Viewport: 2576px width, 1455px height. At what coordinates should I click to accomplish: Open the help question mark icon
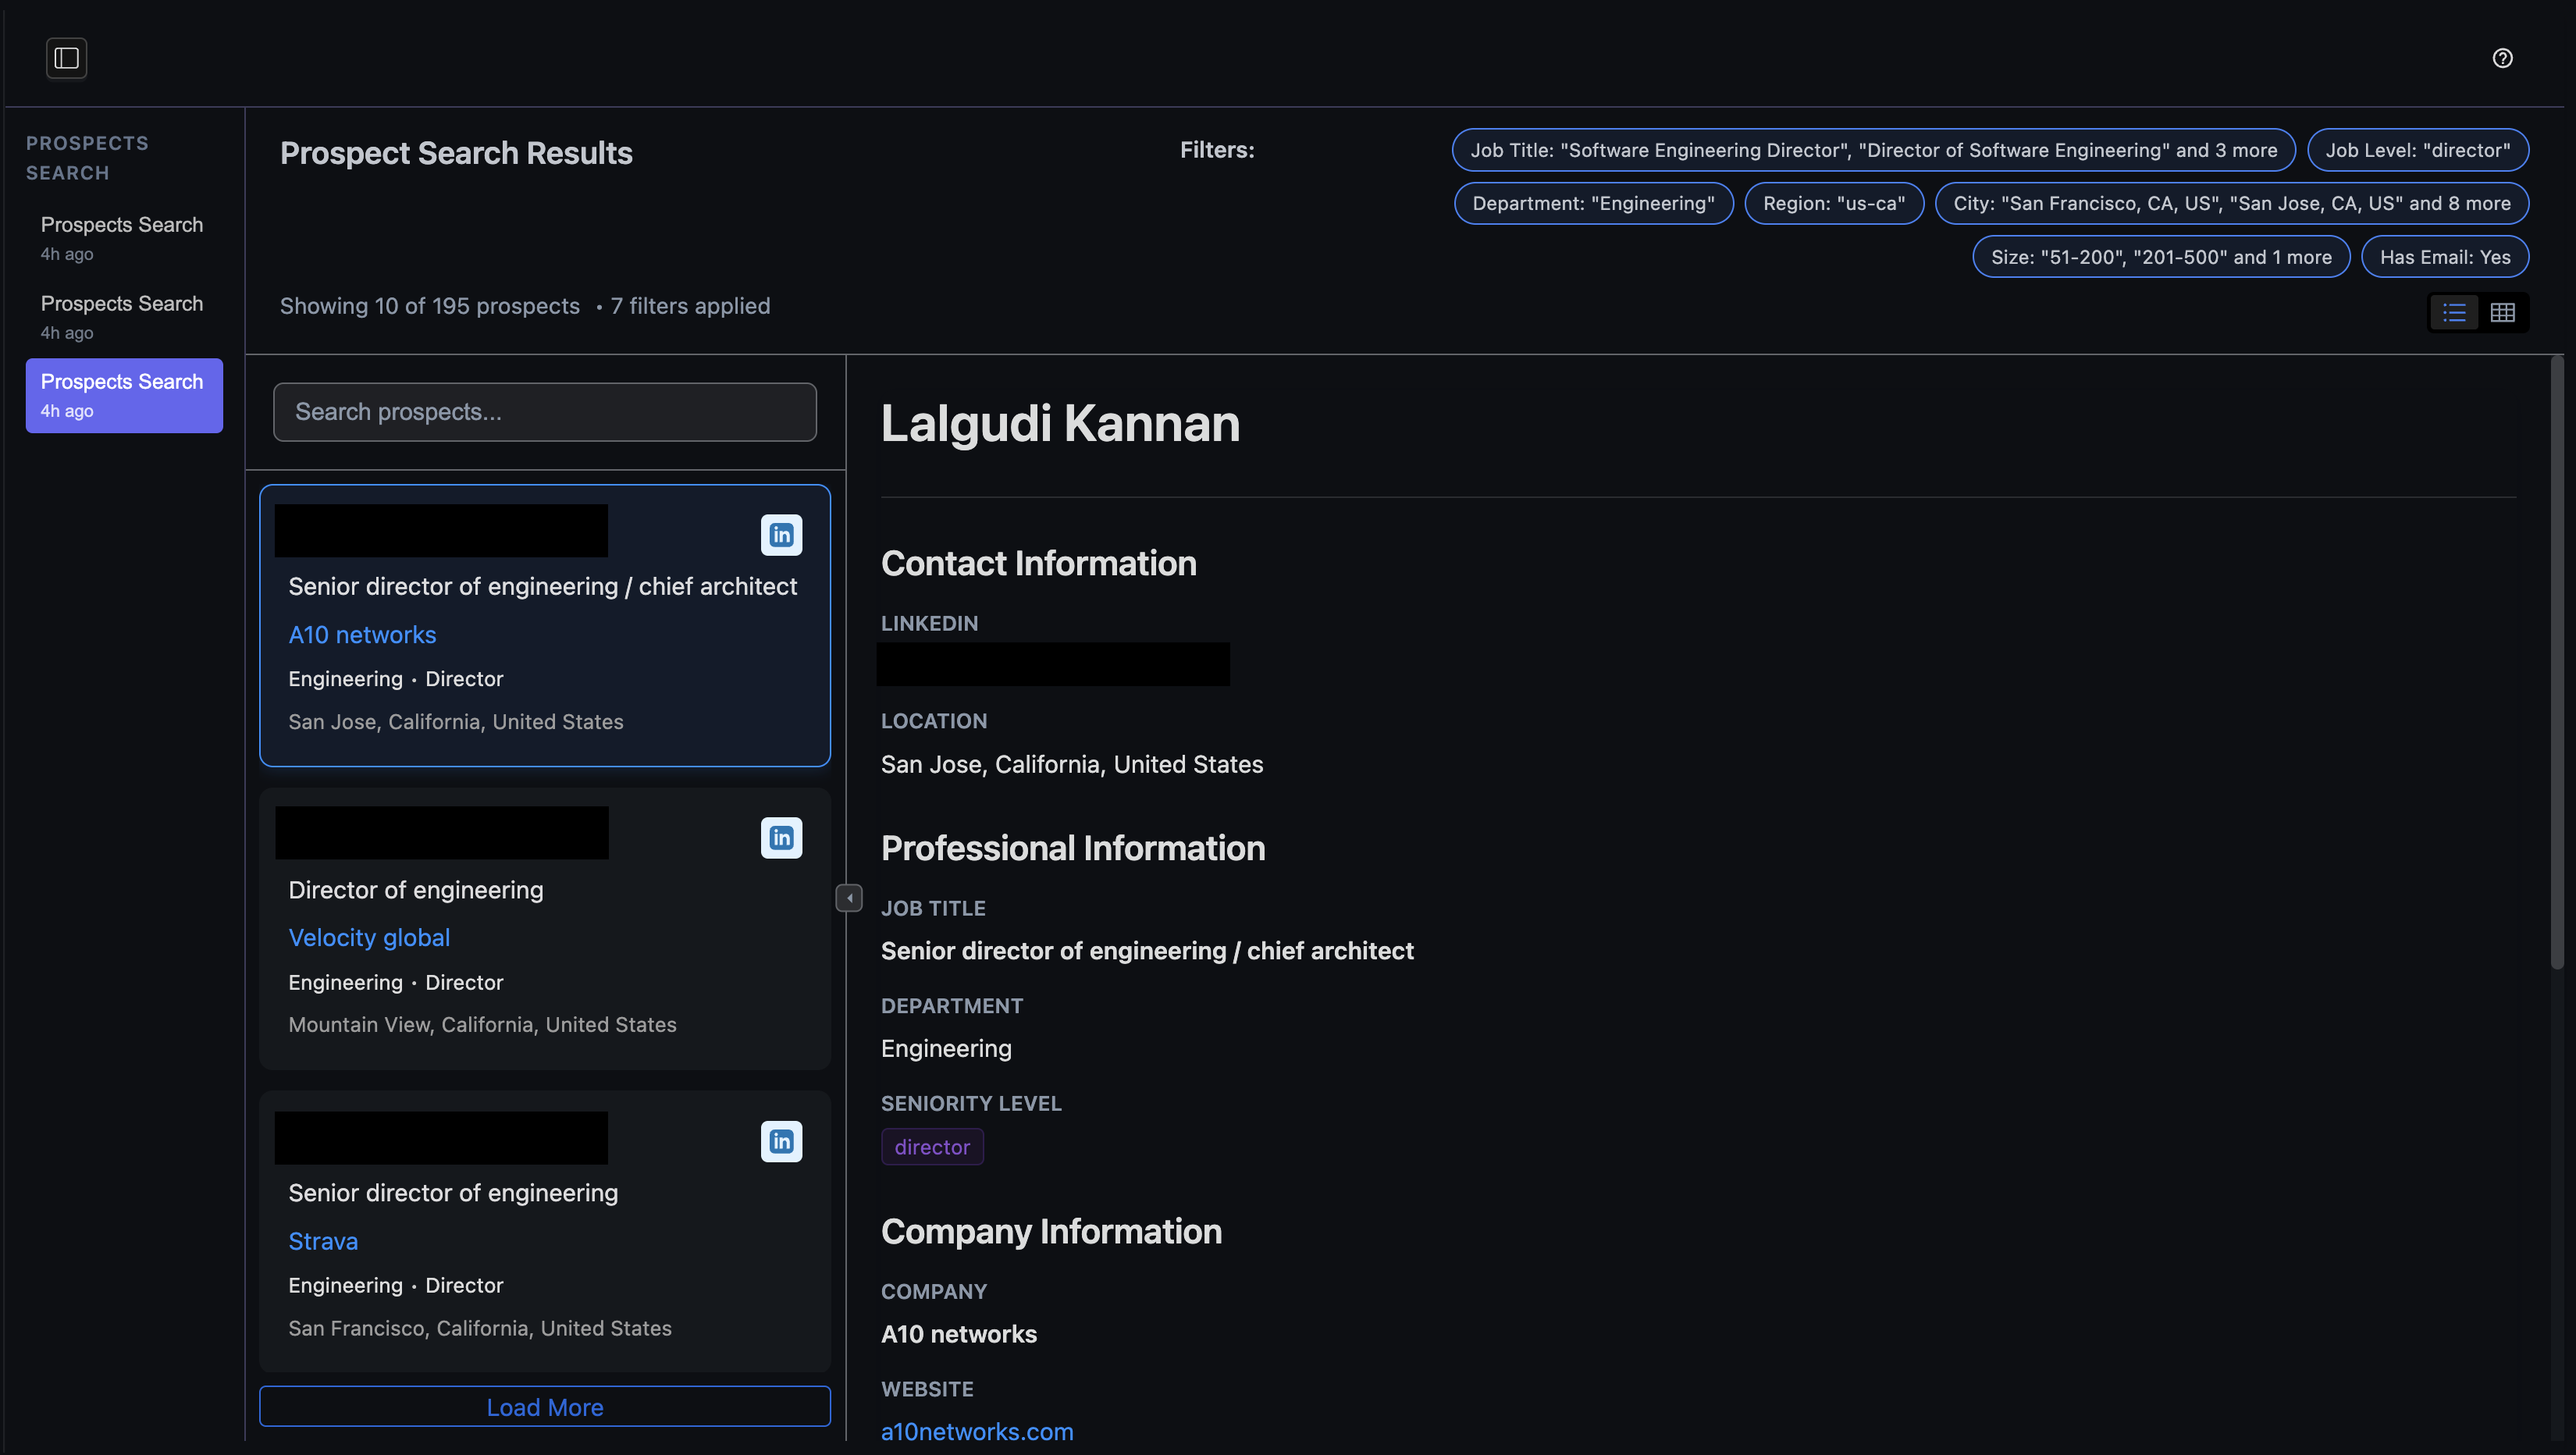click(2502, 58)
